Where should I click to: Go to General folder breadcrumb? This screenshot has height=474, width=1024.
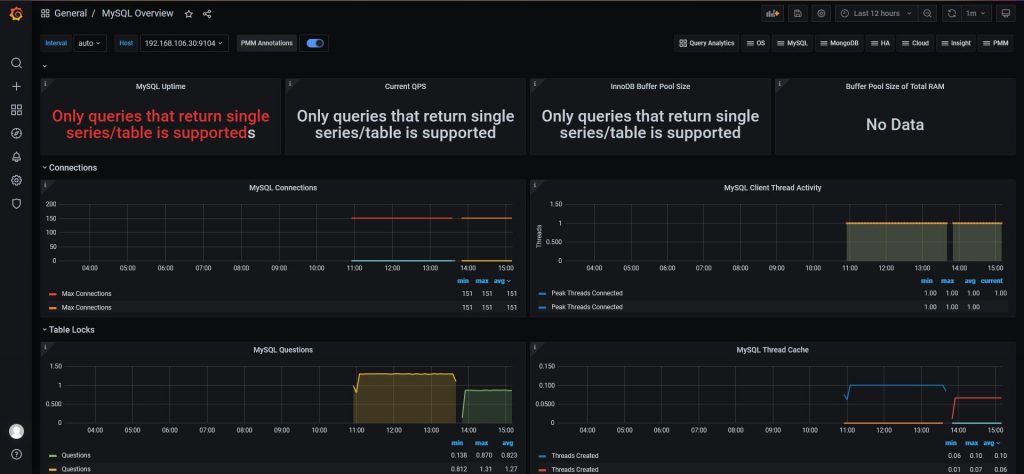pos(70,13)
